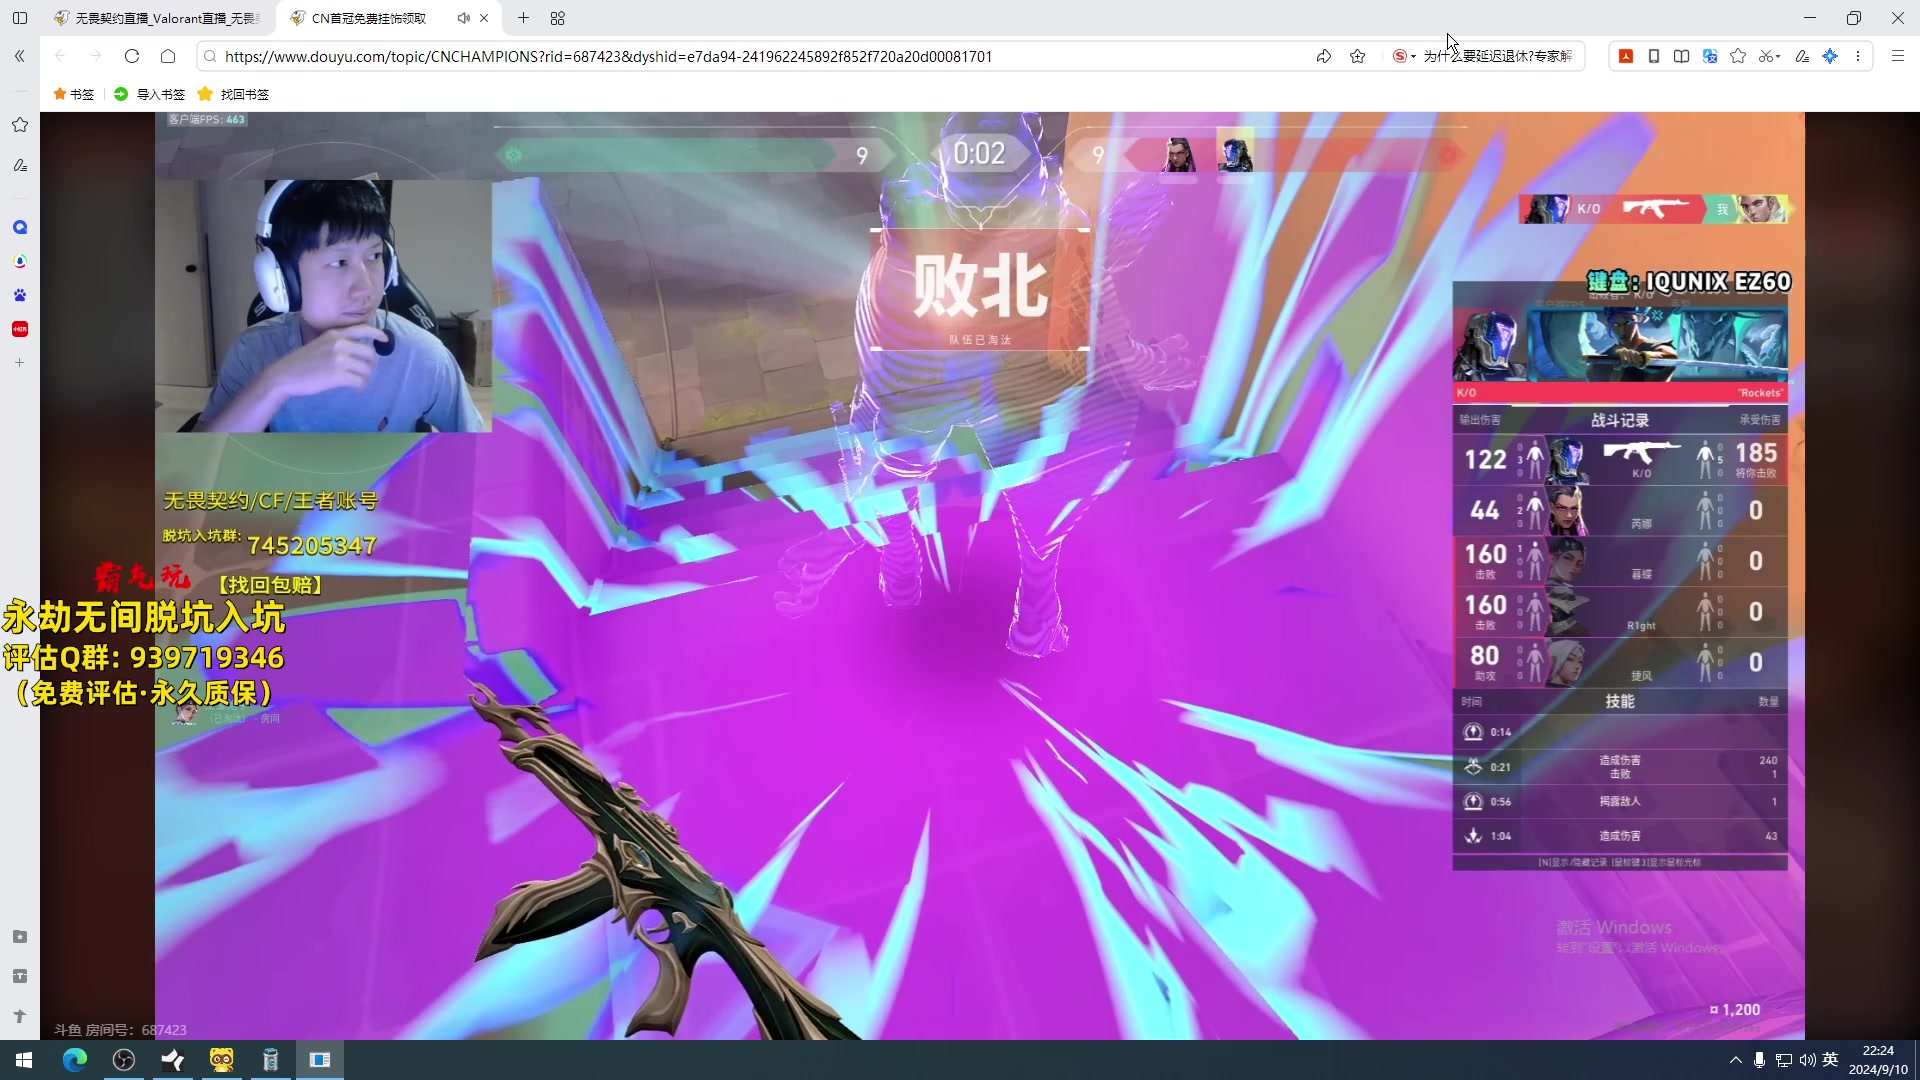Screen dimensions: 1920x1080
Task: Click the page refresh icon
Action: click(131, 56)
